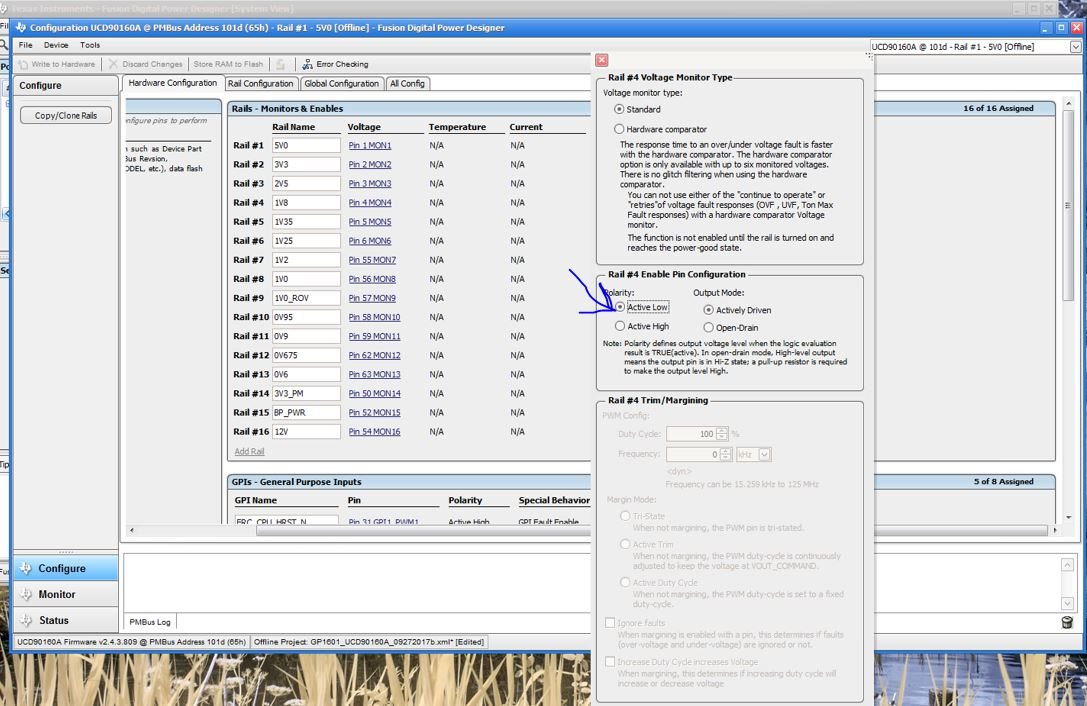
Task: Click the Monitor navigation button
Action: (x=66, y=594)
